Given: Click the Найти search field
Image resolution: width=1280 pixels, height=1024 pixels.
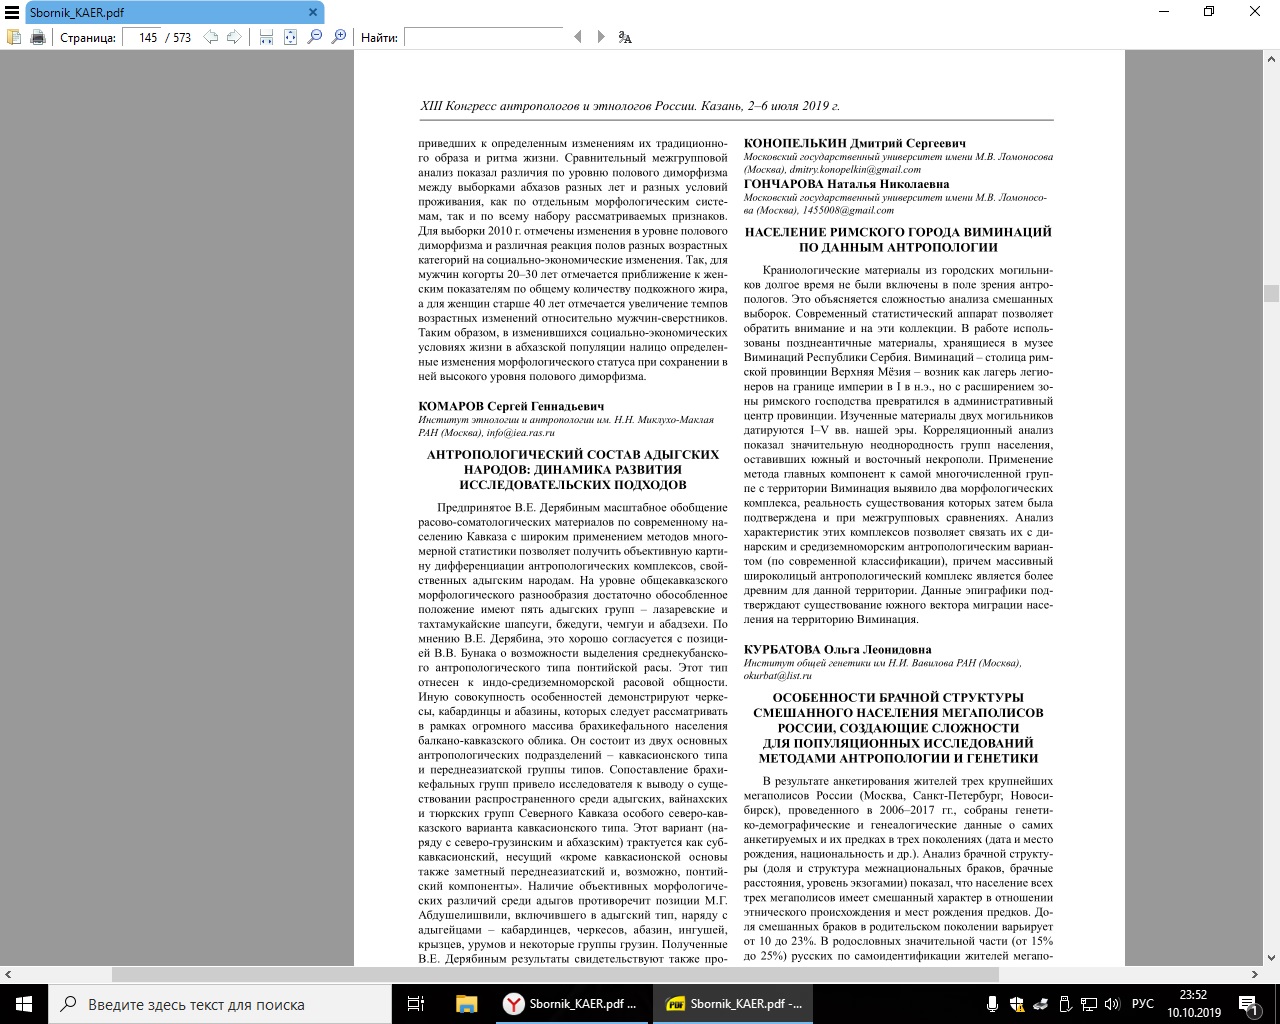Looking at the screenshot, I should (x=484, y=37).
